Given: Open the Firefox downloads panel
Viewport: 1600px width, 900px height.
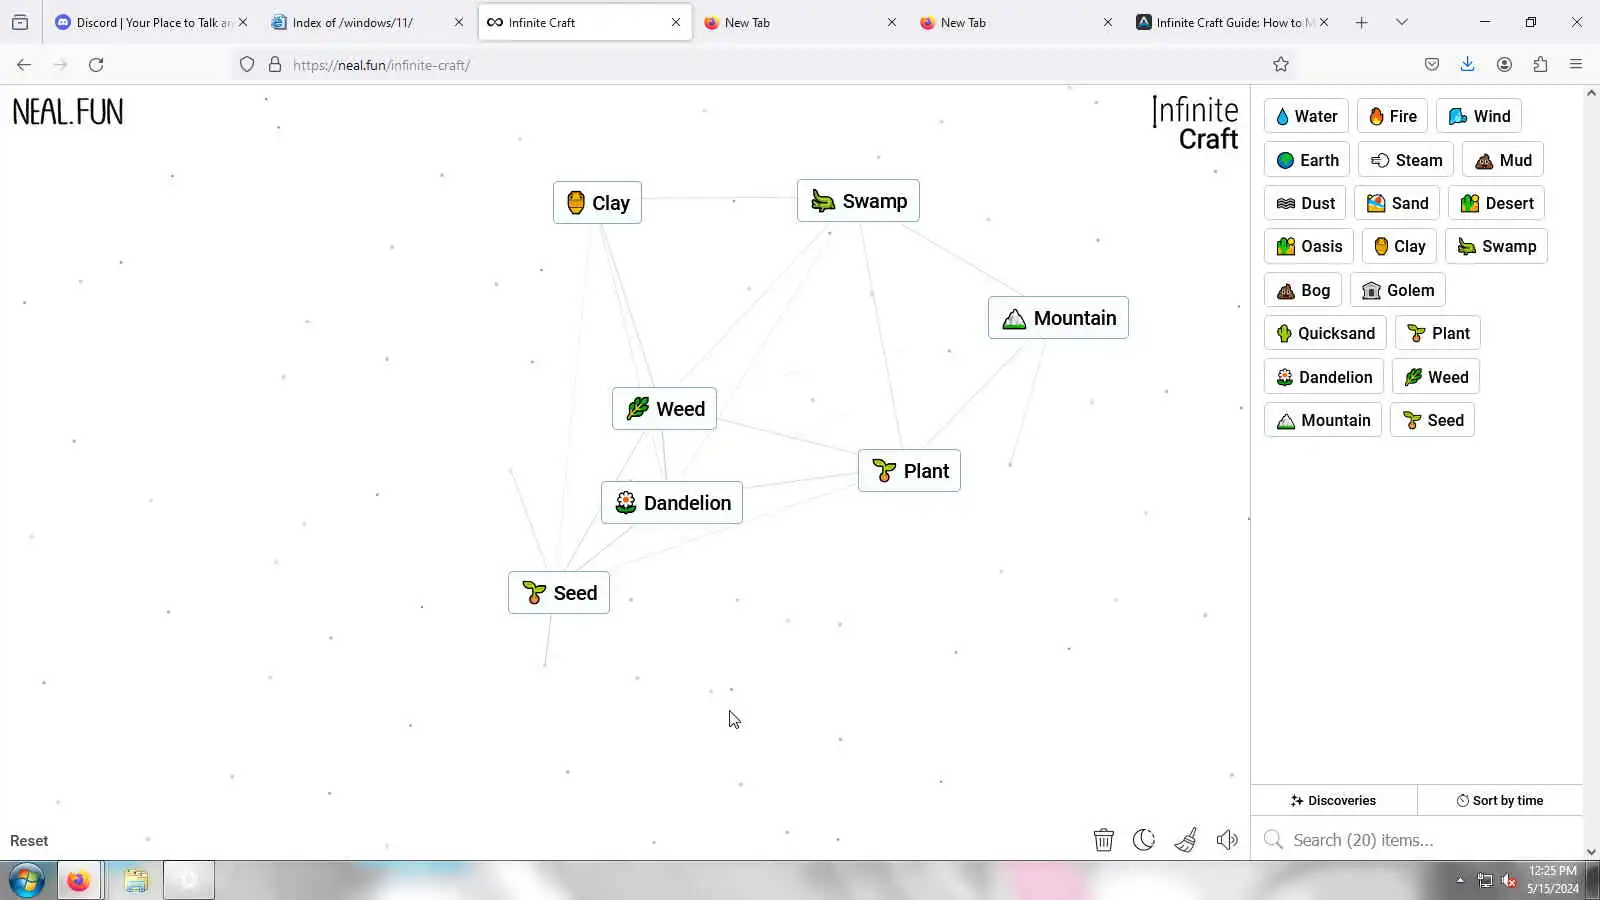Looking at the screenshot, I should [1468, 65].
